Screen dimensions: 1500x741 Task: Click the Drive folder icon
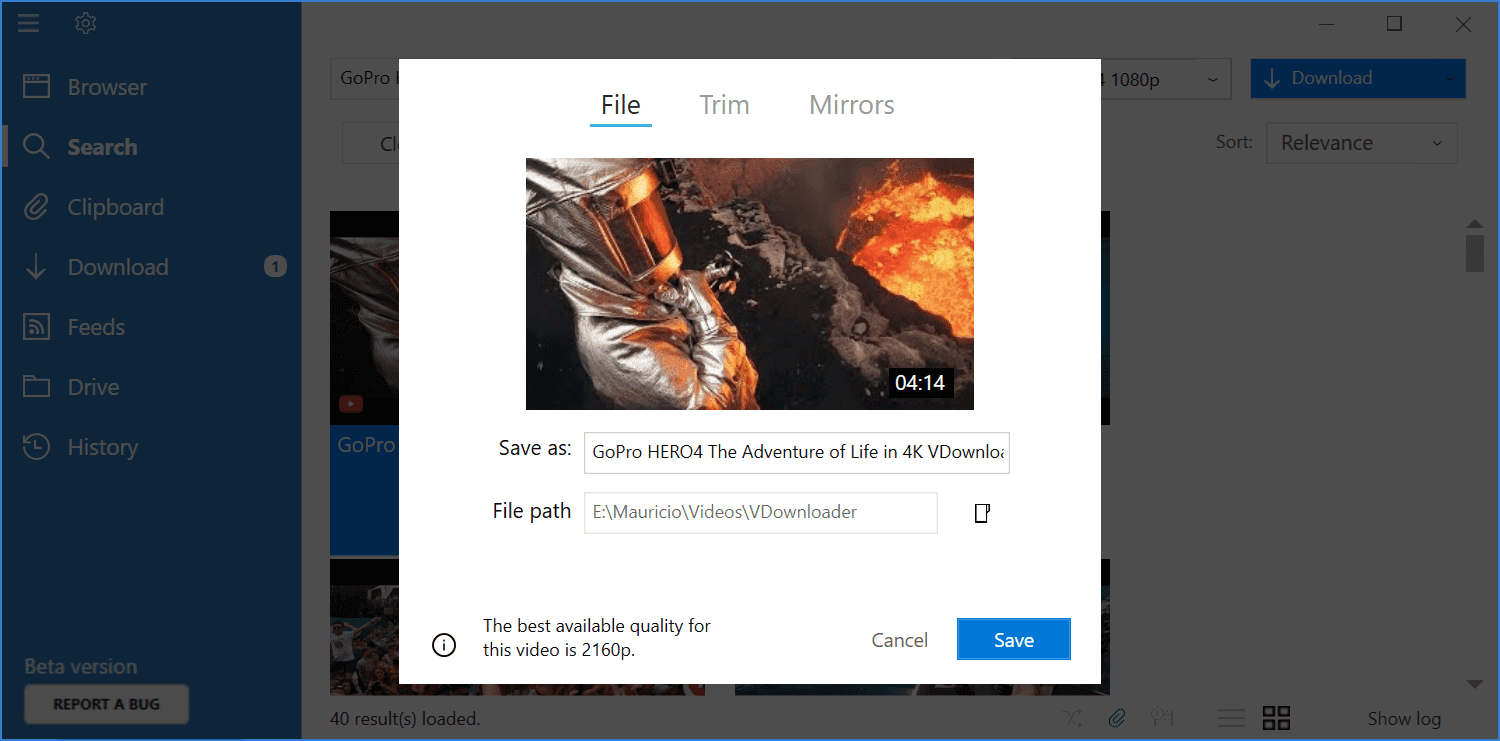click(x=36, y=387)
